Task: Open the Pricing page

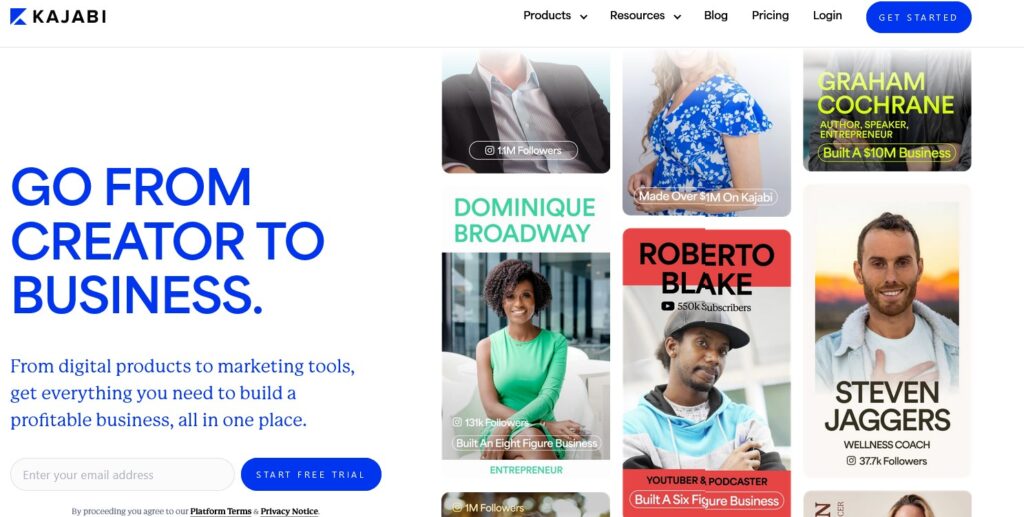Action: click(770, 16)
